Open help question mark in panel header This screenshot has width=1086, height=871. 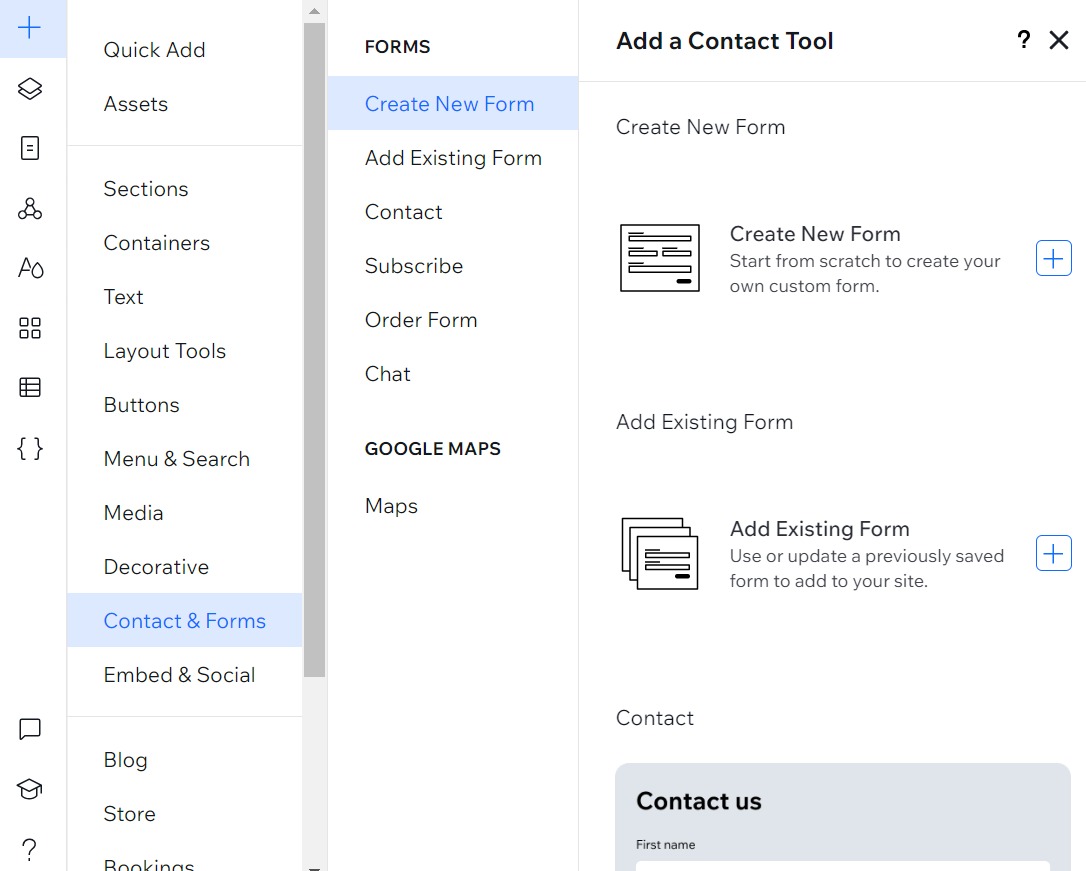1023,40
